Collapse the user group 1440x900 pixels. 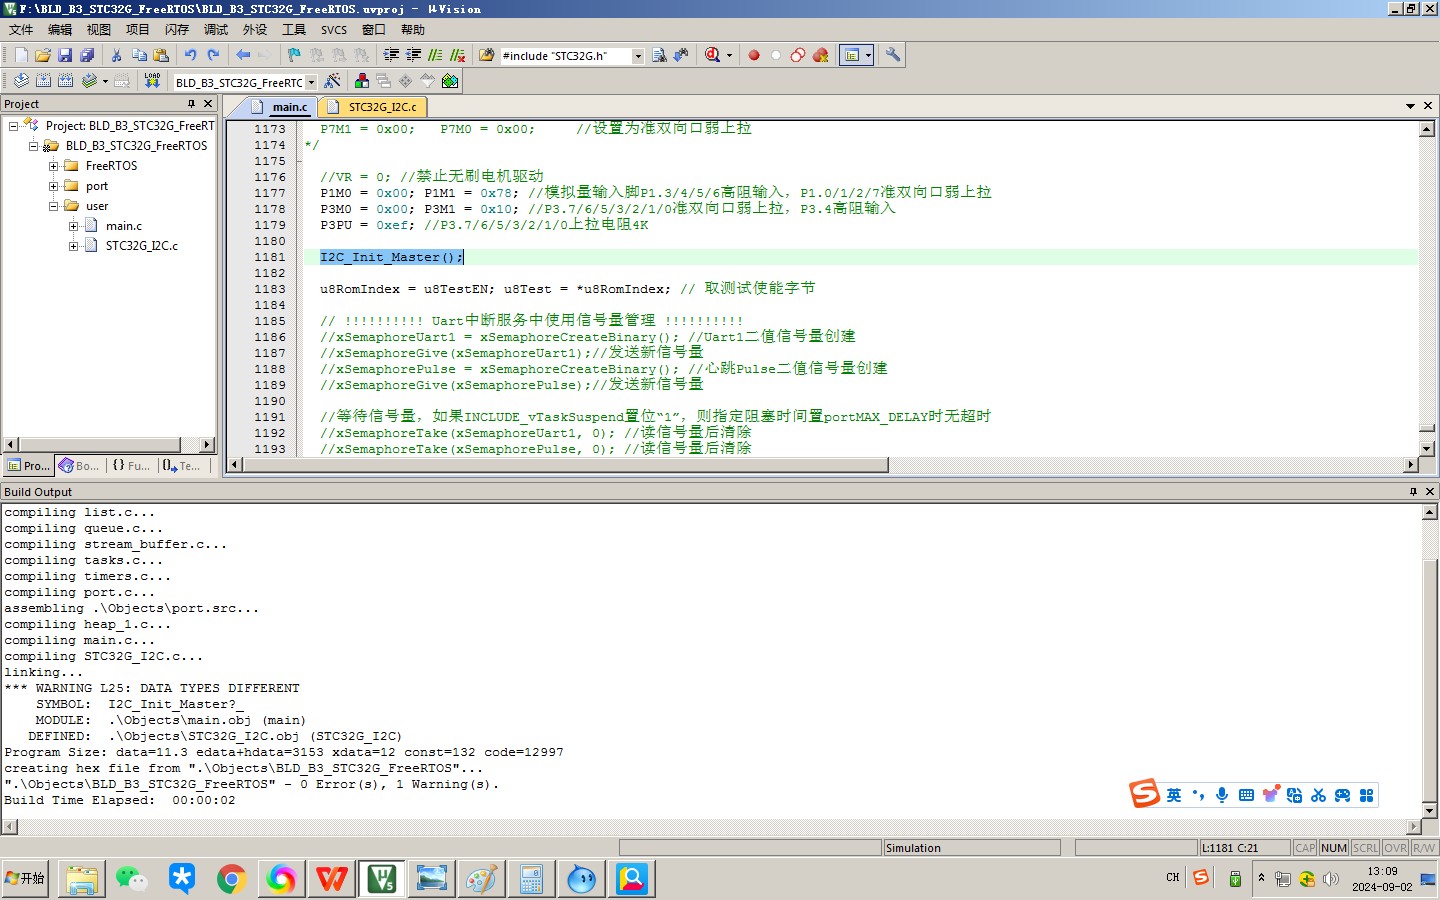53,206
